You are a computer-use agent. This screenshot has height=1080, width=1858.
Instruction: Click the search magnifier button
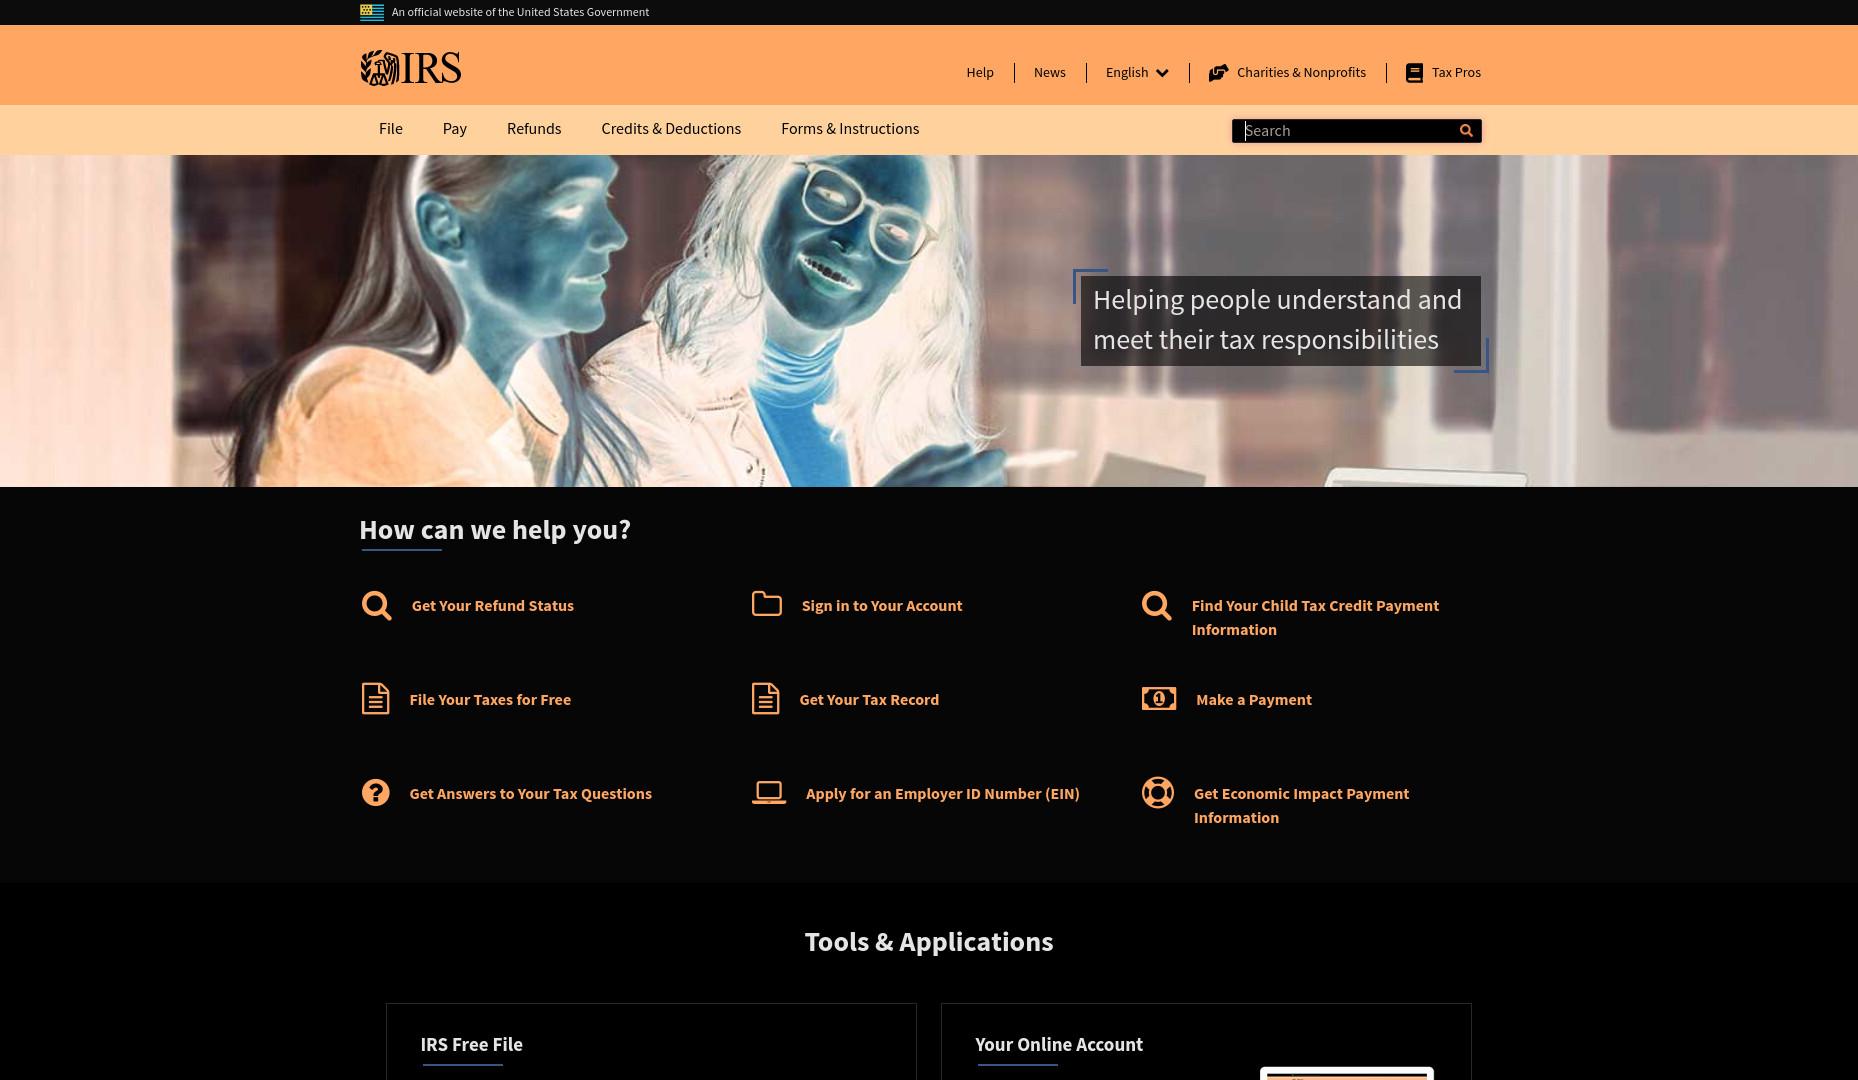coord(1466,130)
